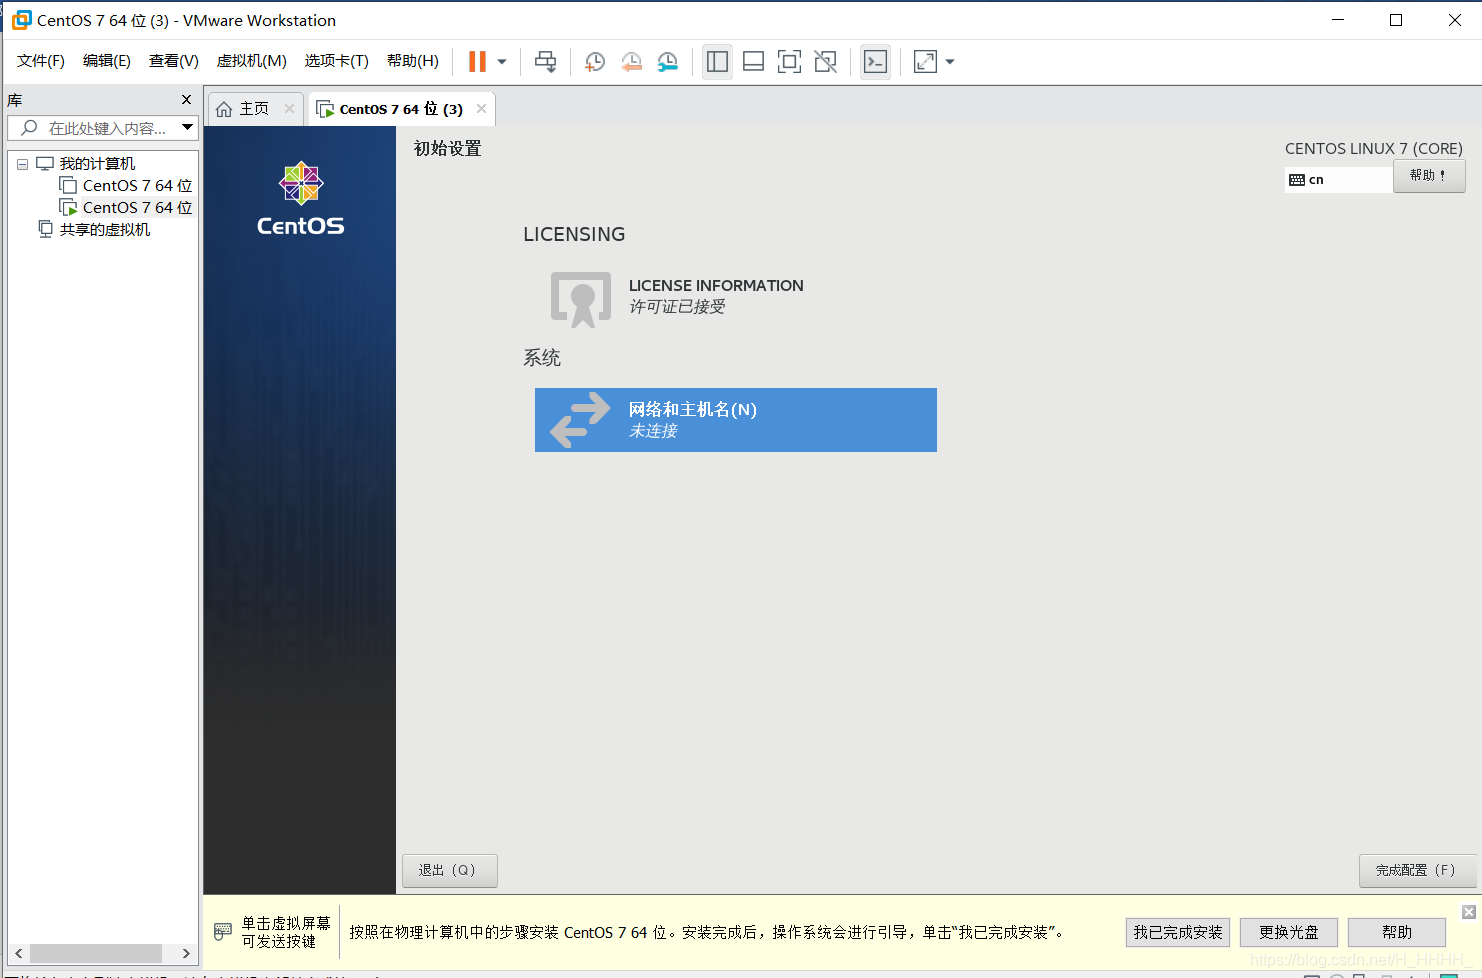Open 网络和主机名(N) settings

click(736, 420)
